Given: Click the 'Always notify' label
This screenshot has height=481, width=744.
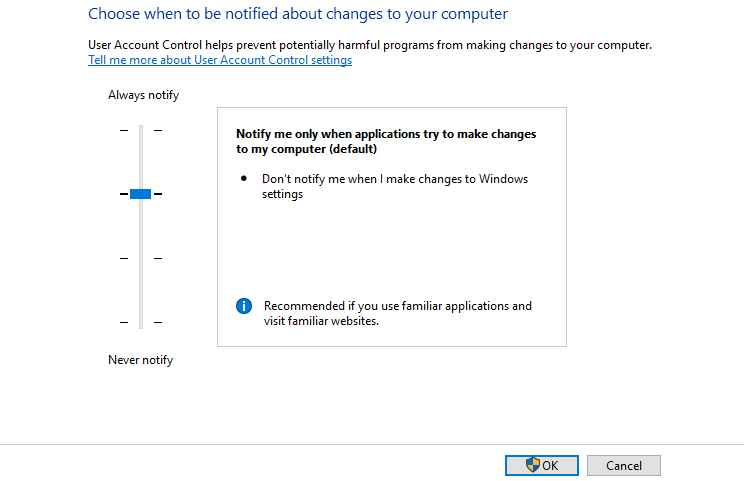Looking at the screenshot, I should pos(143,95).
